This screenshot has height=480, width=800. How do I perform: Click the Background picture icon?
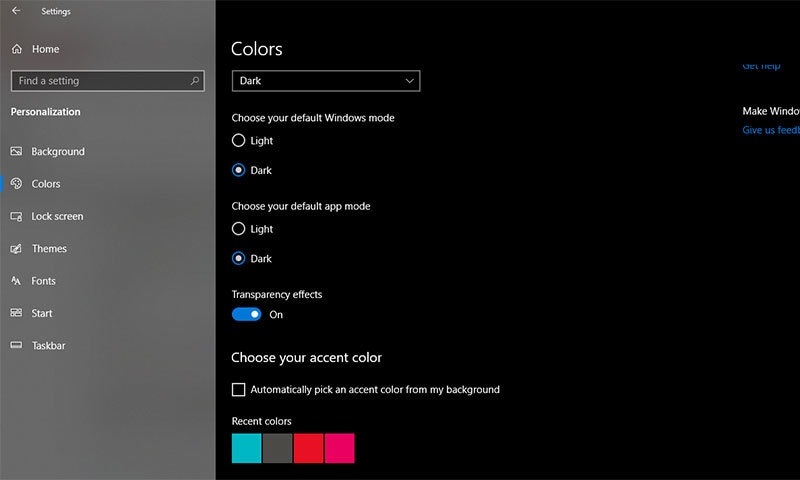16,151
